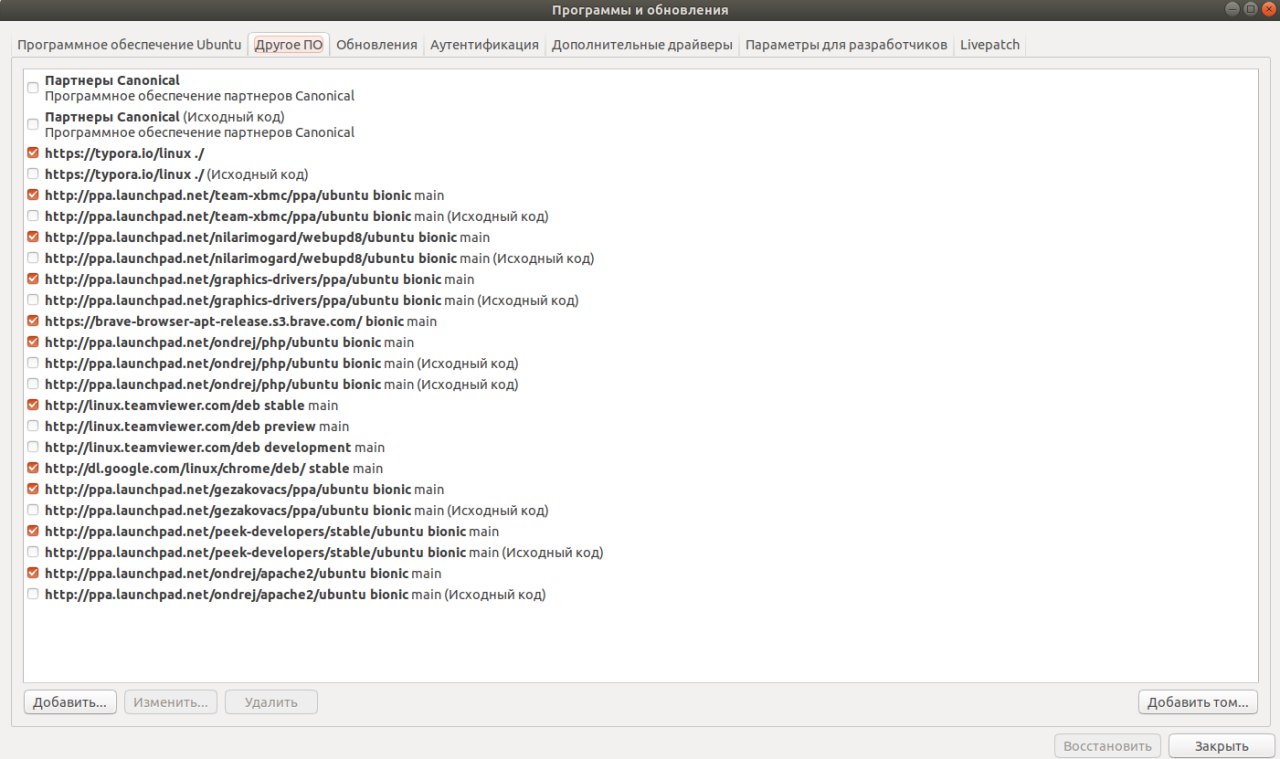
Task: Click the Удалить button
Action: (x=271, y=702)
